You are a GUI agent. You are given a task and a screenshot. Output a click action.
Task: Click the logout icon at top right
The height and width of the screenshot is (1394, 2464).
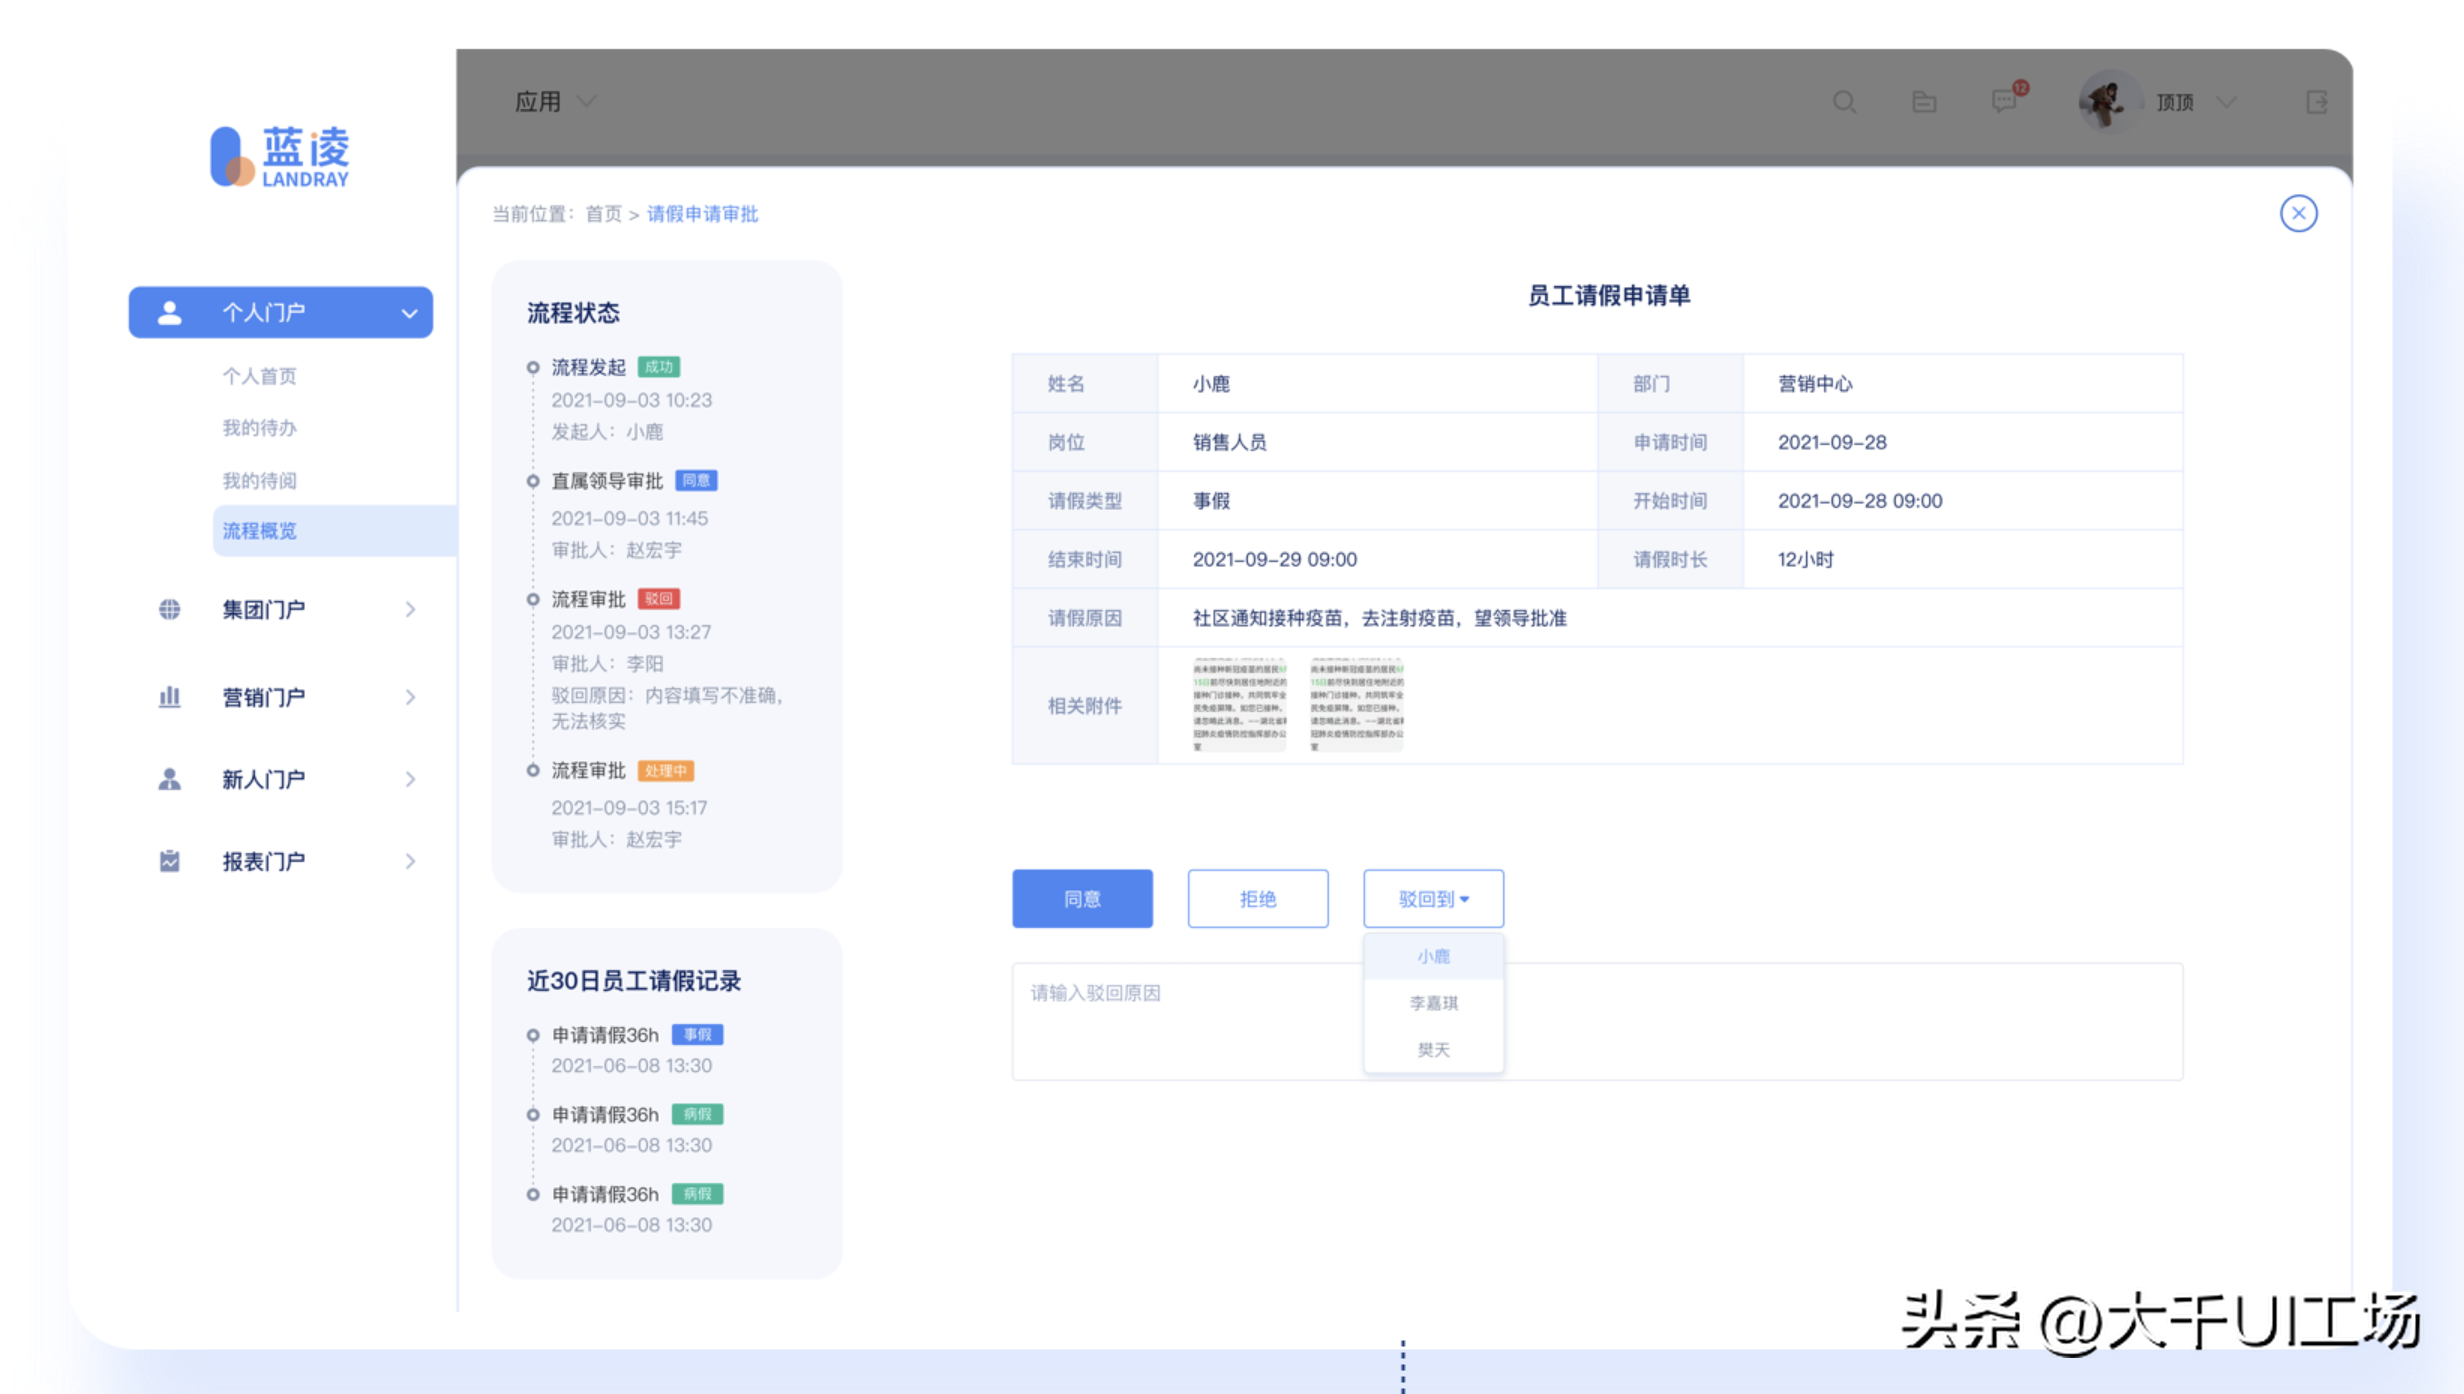pos(2316,102)
